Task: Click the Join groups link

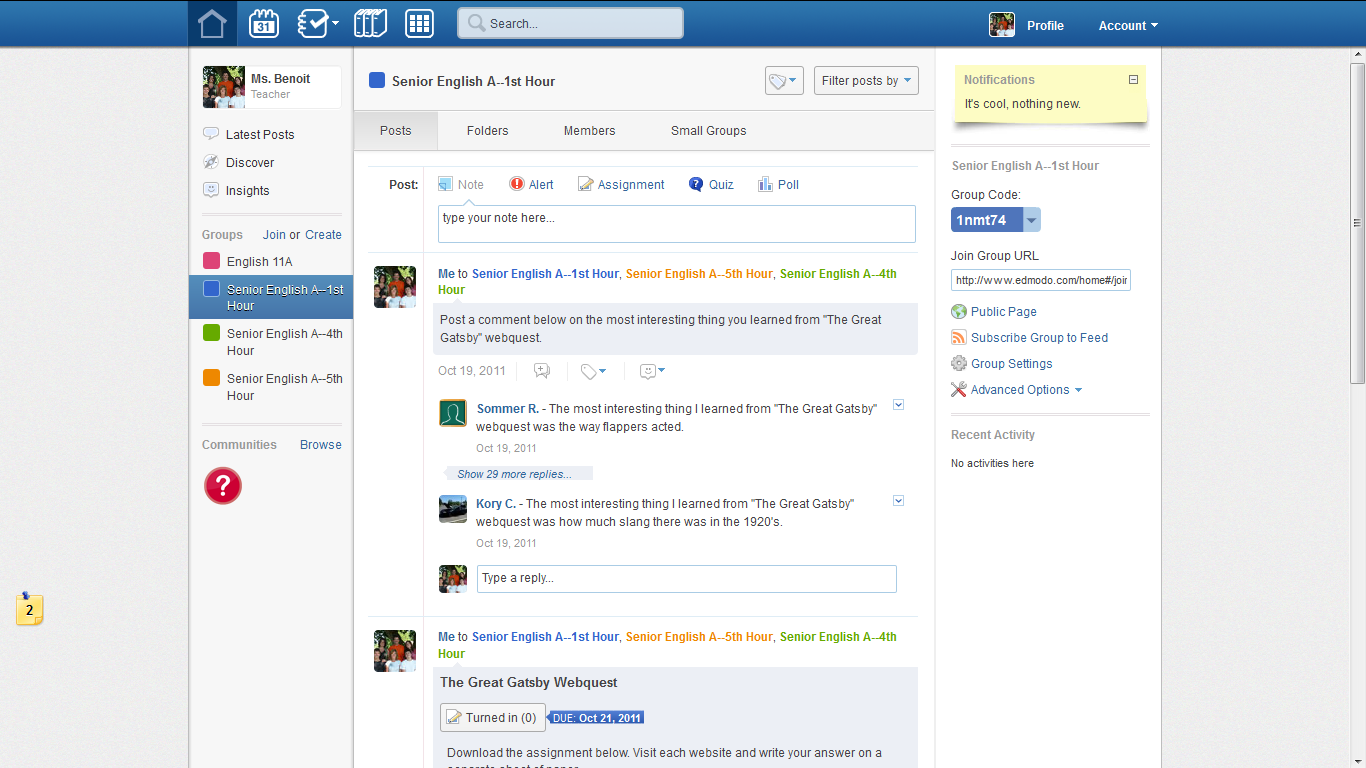Action: click(274, 235)
